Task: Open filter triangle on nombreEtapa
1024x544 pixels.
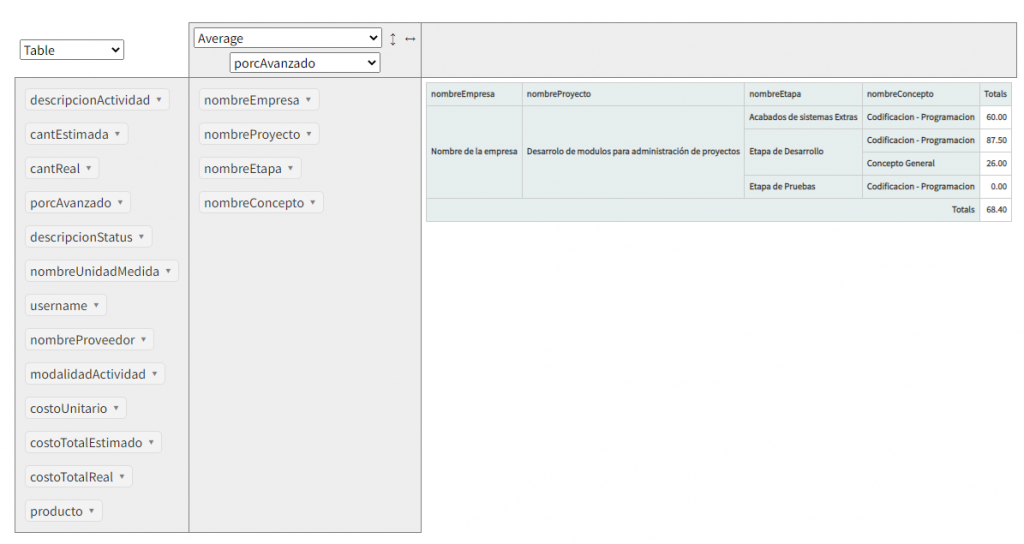Action: coord(290,168)
